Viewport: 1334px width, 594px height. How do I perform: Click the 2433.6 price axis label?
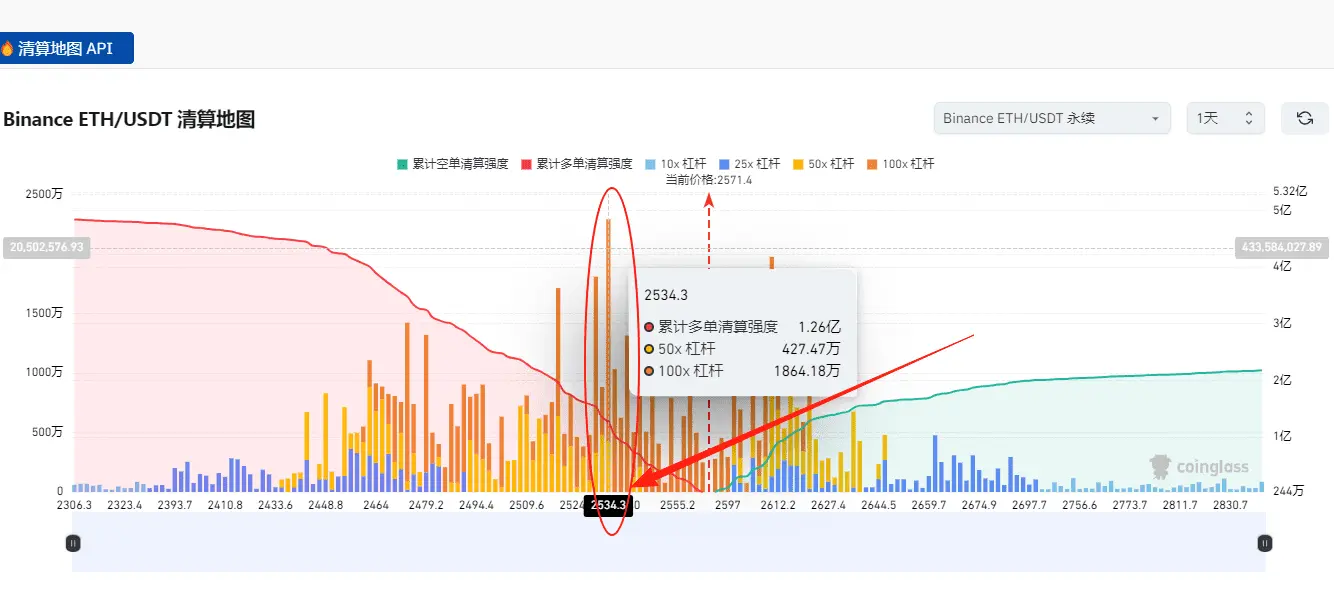pyautogui.click(x=275, y=505)
